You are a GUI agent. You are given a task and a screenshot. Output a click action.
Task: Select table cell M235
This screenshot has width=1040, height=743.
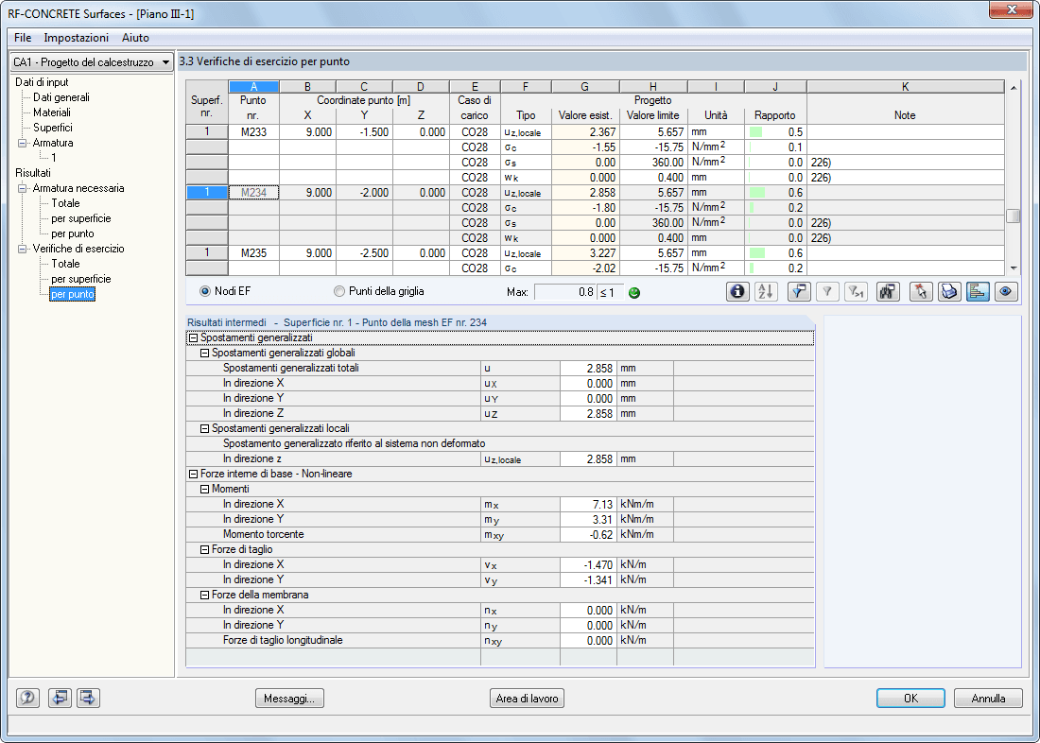coord(254,253)
